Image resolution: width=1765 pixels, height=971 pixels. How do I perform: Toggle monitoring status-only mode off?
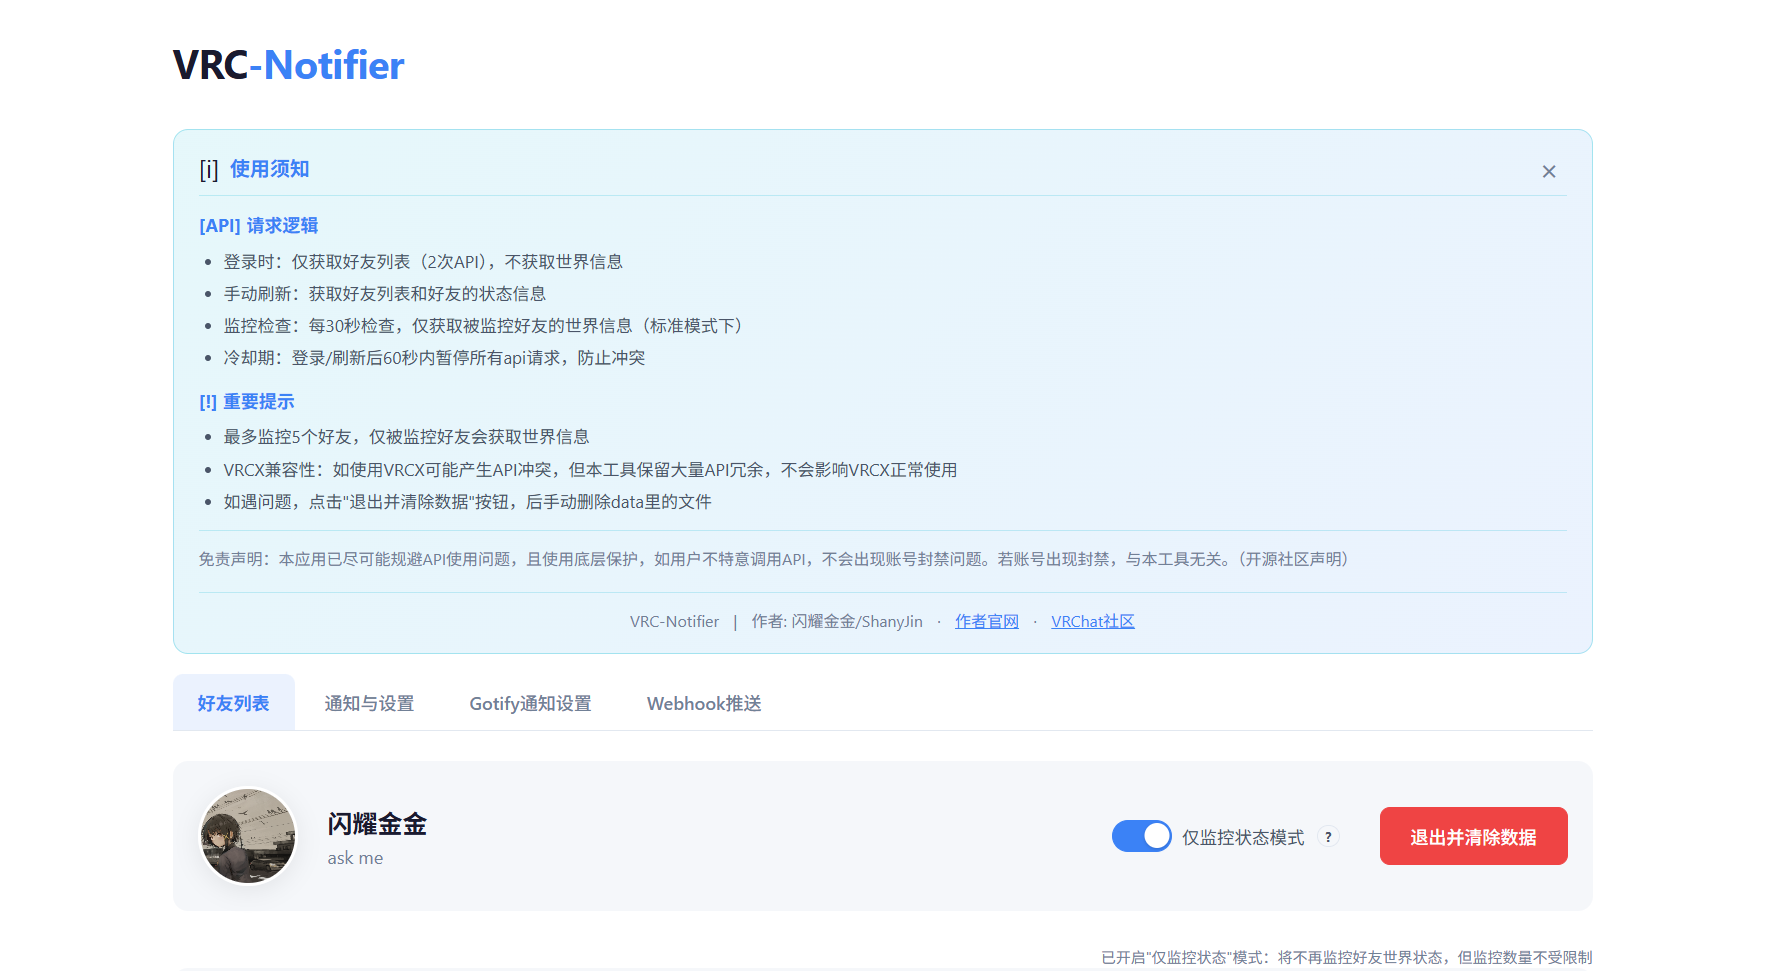point(1141,836)
